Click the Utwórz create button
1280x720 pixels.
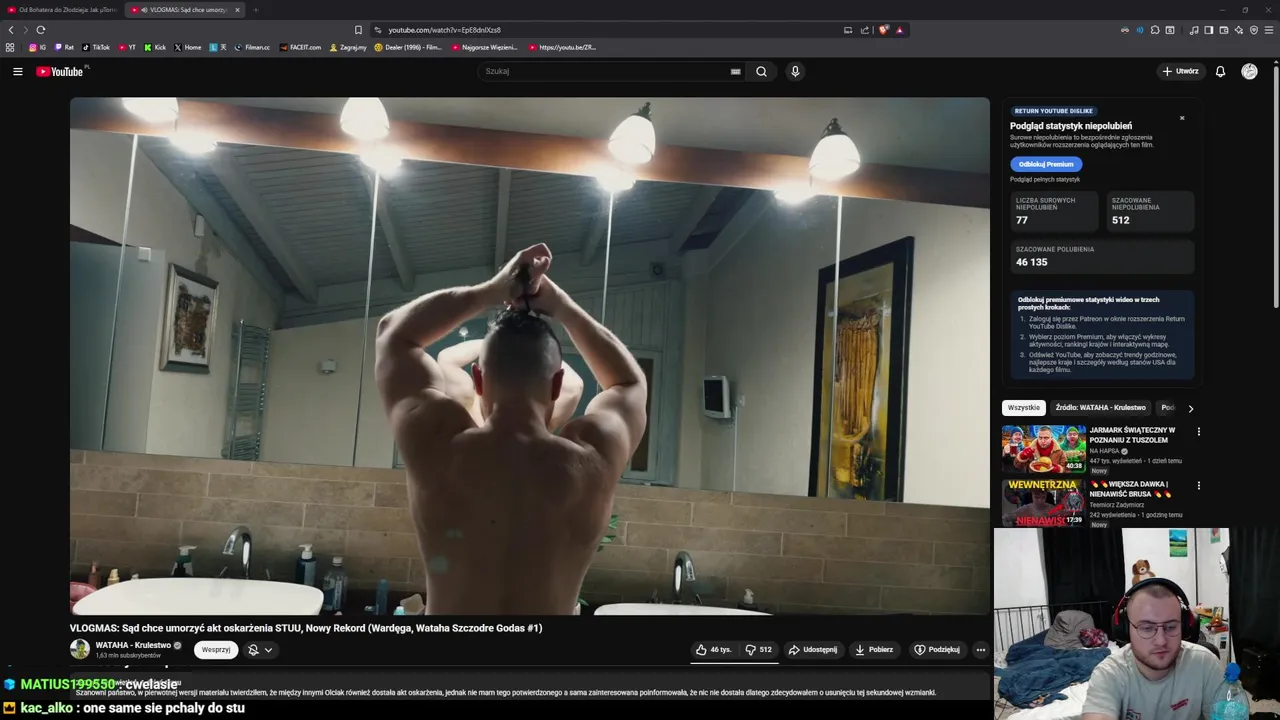pyautogui.click(x=1180, y=71)
